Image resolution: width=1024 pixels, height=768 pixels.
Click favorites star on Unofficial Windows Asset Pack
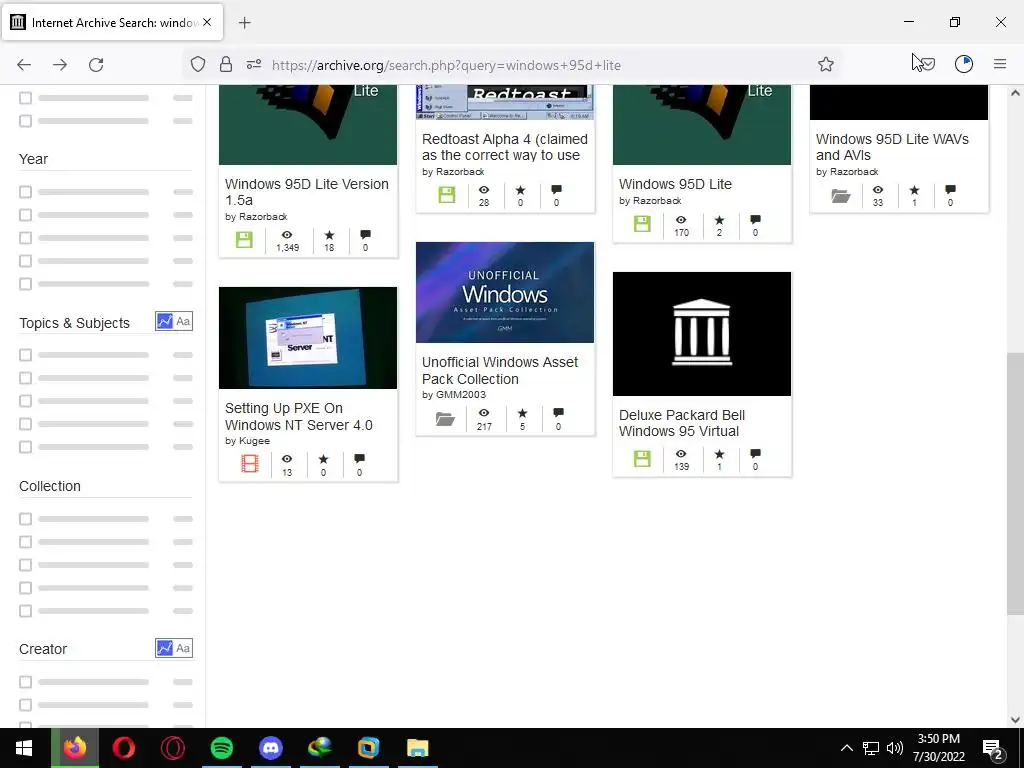(522, 413)
